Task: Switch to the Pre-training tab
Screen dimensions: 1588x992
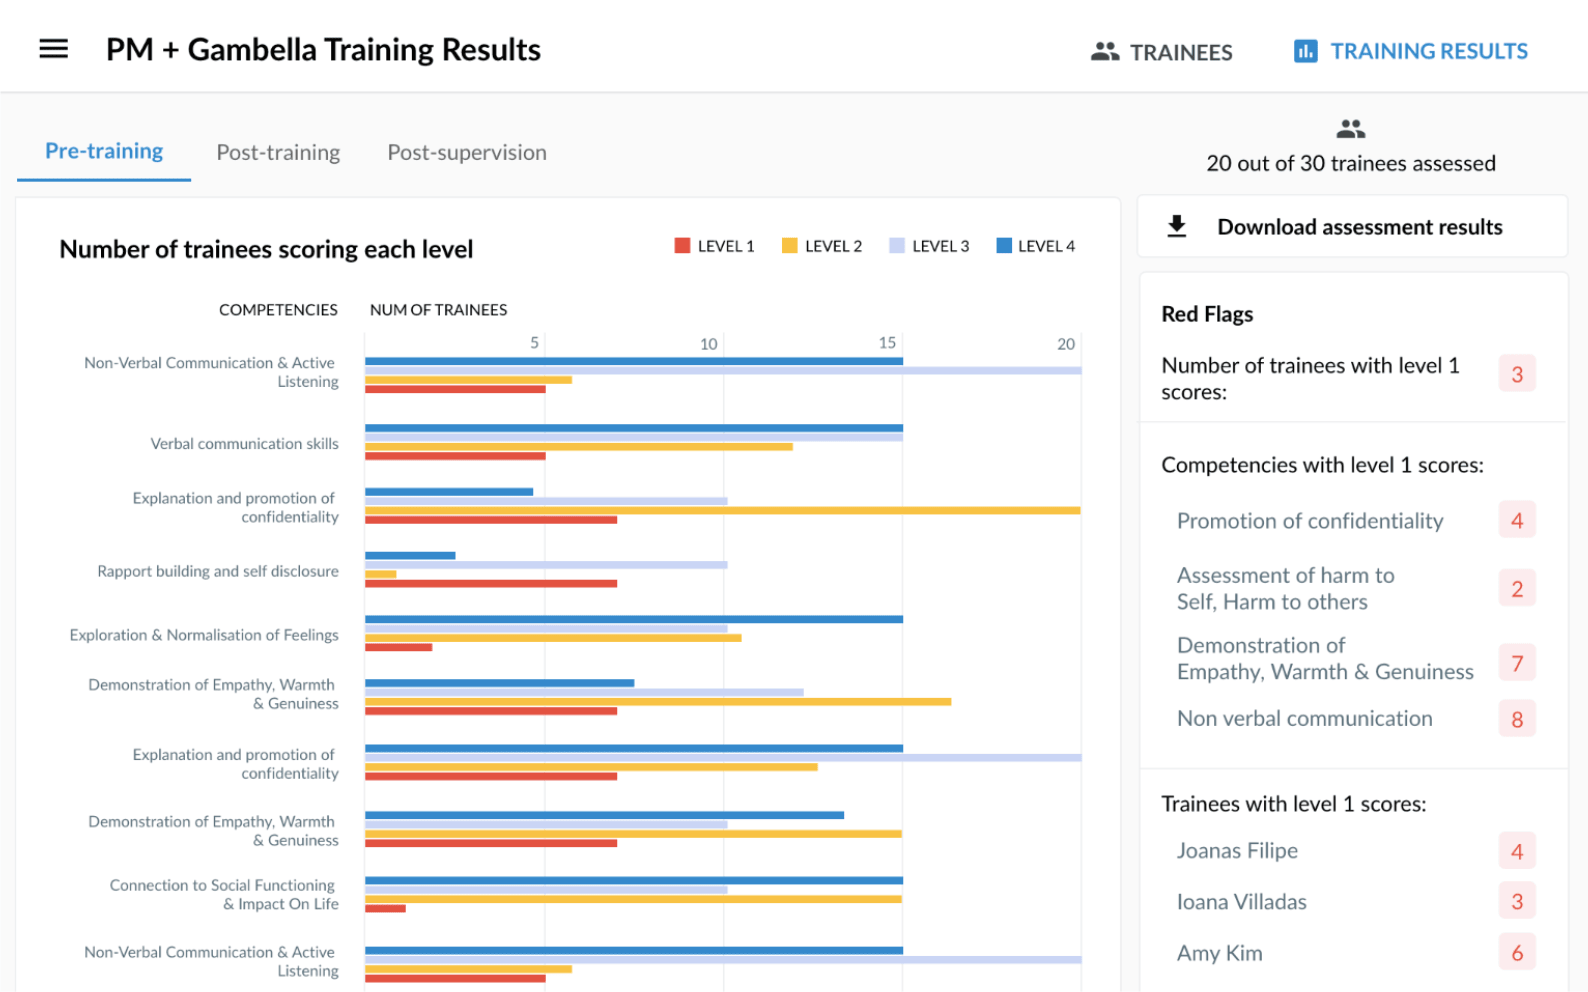Action: pos(104,151)
